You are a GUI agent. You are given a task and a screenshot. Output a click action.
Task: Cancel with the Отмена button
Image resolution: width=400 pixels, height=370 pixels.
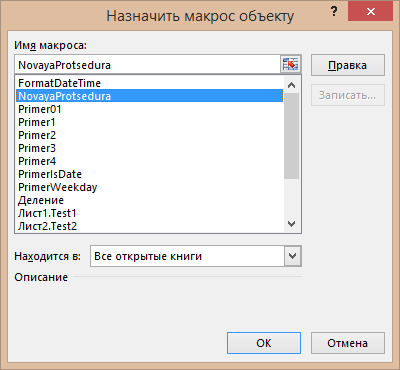(348, 343)
